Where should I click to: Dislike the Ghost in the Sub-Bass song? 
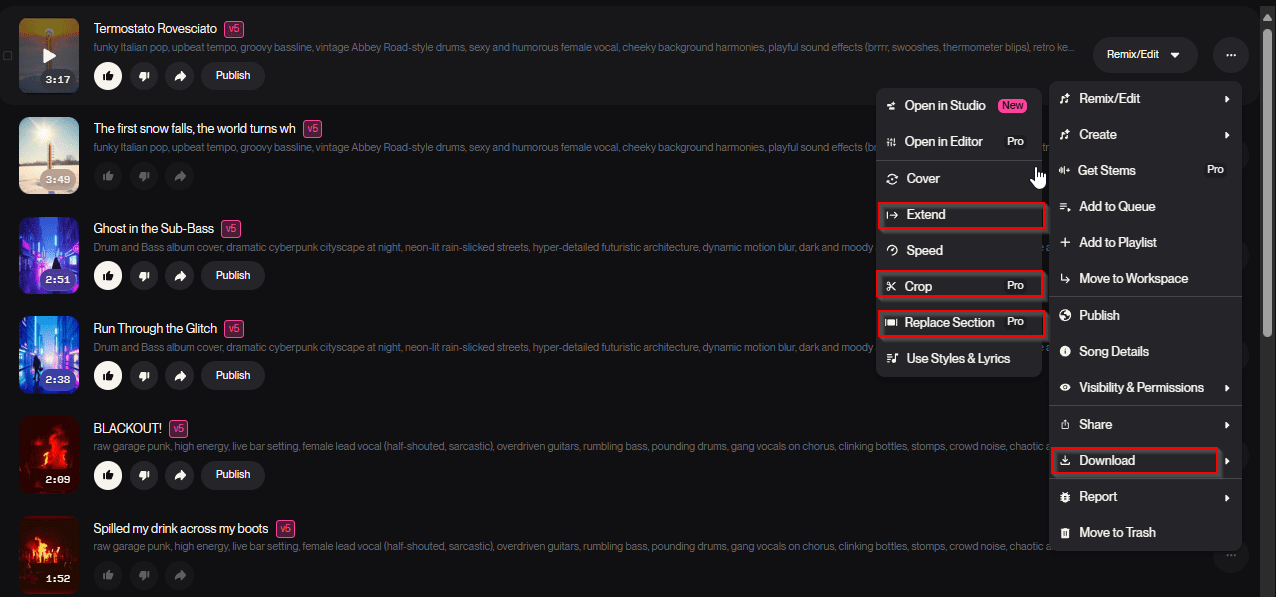(144, 276)
